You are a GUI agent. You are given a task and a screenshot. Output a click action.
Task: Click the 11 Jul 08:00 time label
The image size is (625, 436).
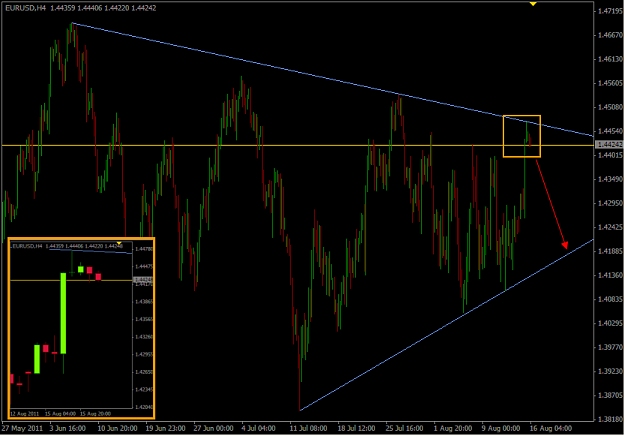pyautogui.click(x=309, y=428)
